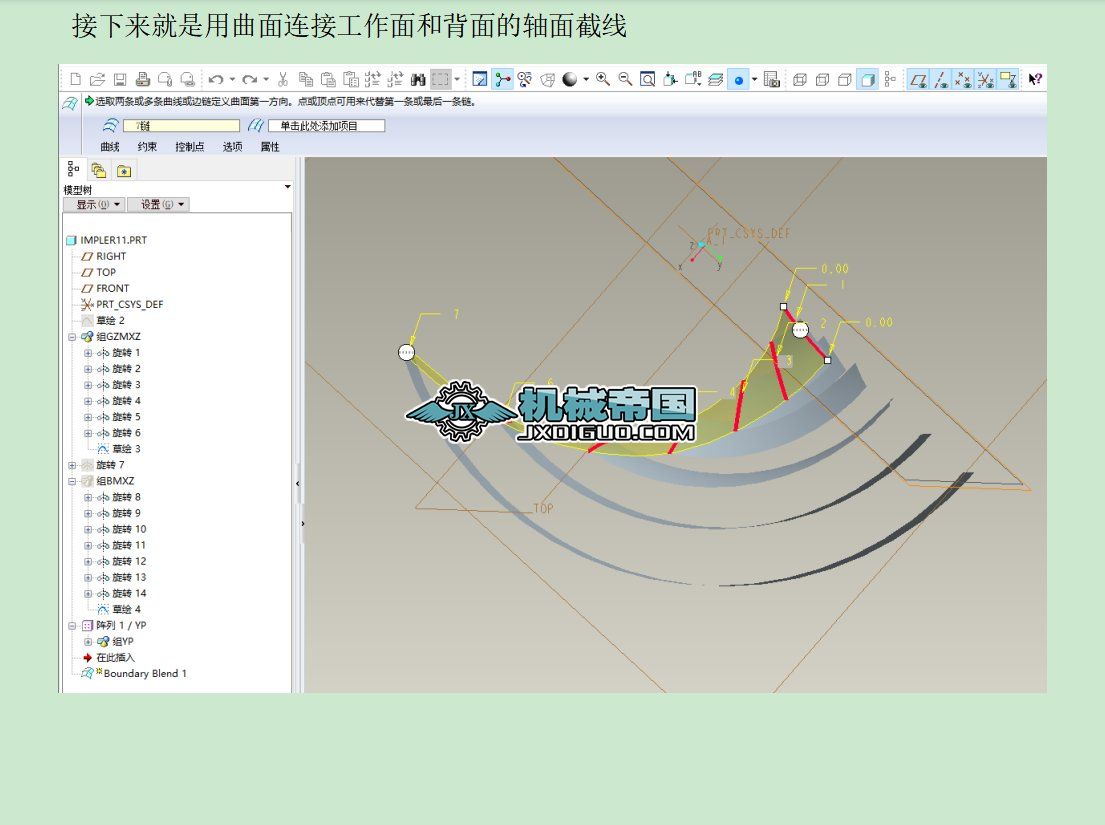This screenshot has height=825, width=1105.
Task: Save the model with the floppy icon
Action: pyautogui.click(x=120, y=80)
